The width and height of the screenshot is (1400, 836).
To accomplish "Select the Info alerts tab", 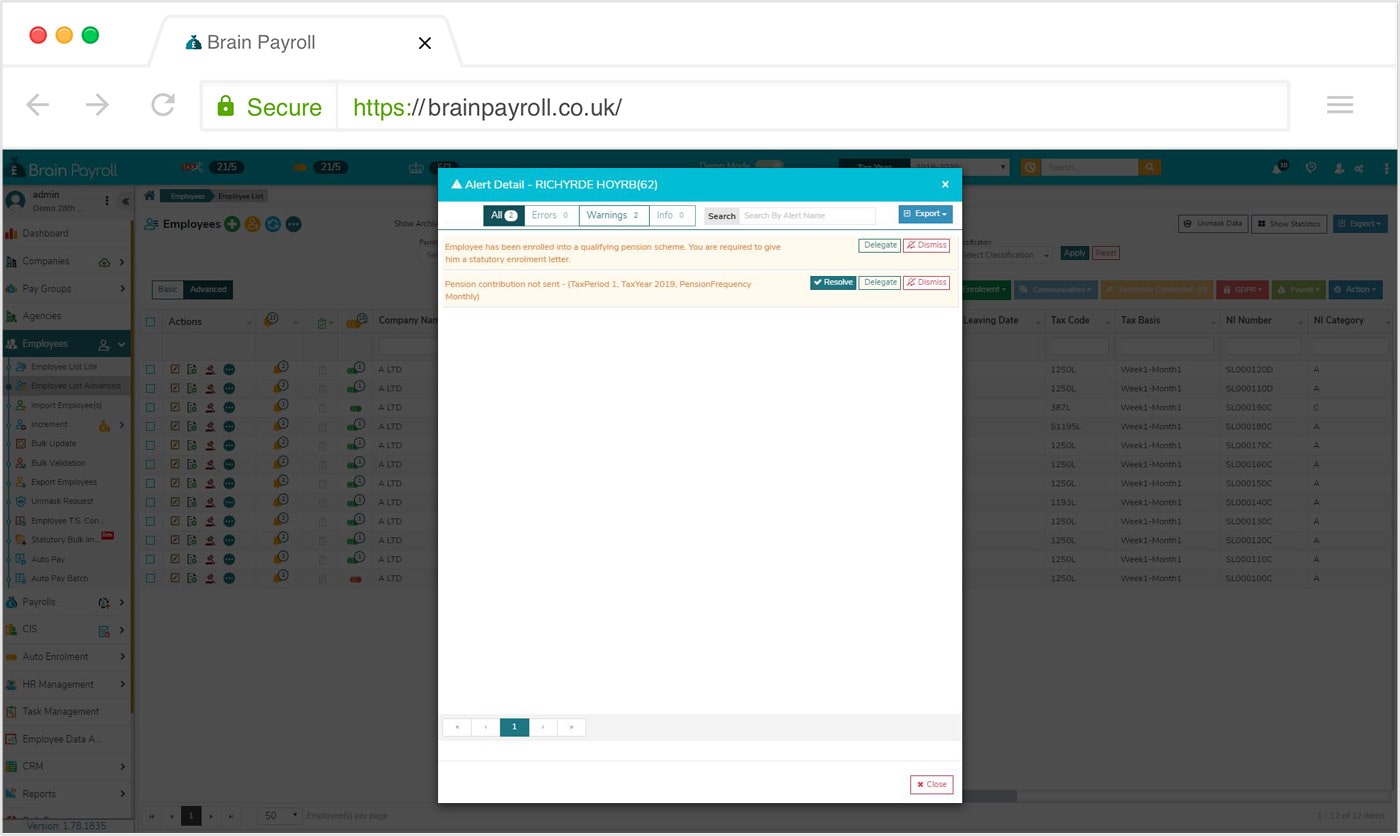I will pos(671,215).
